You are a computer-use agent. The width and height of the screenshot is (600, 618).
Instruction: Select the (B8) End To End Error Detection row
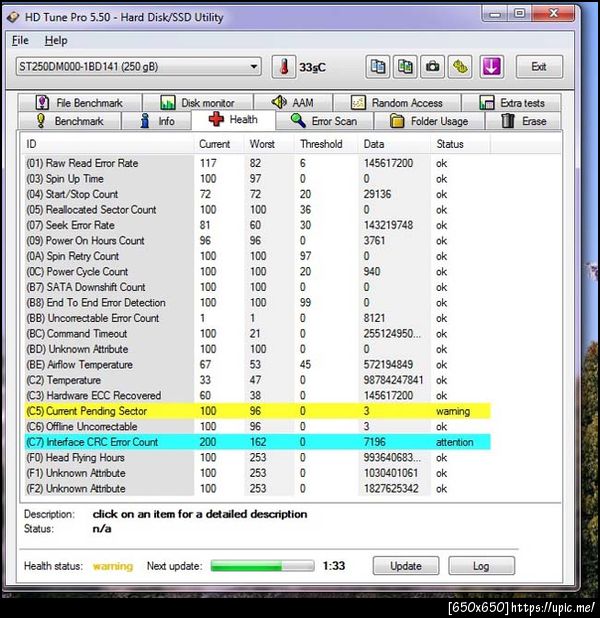click(x=257, y=303)
